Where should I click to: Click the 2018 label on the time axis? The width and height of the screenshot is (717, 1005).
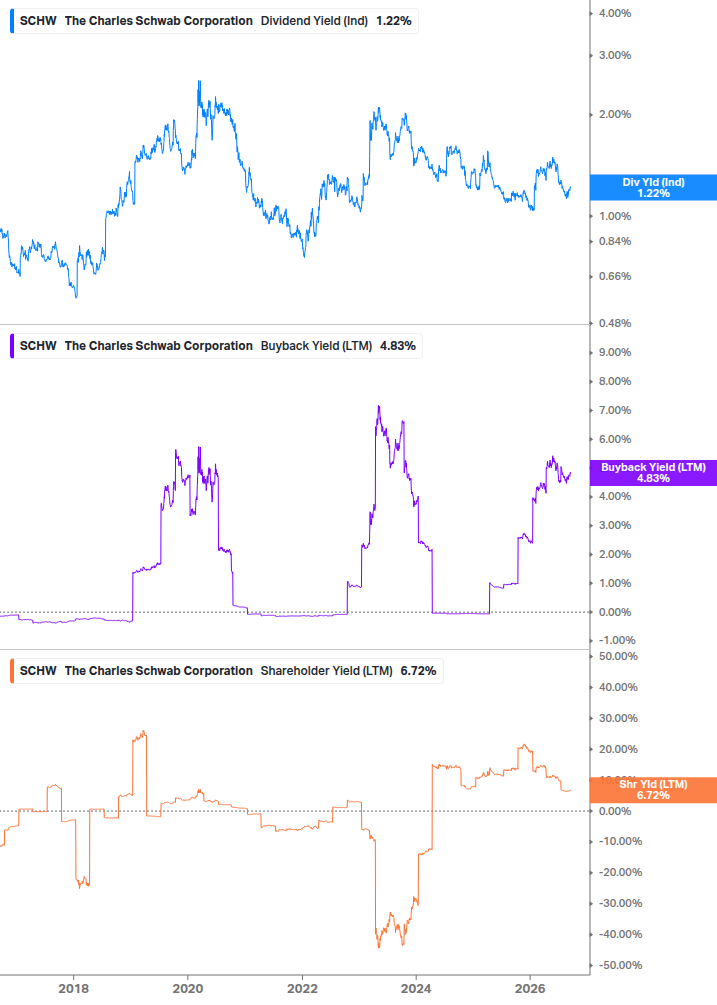[x=73, y=988]
